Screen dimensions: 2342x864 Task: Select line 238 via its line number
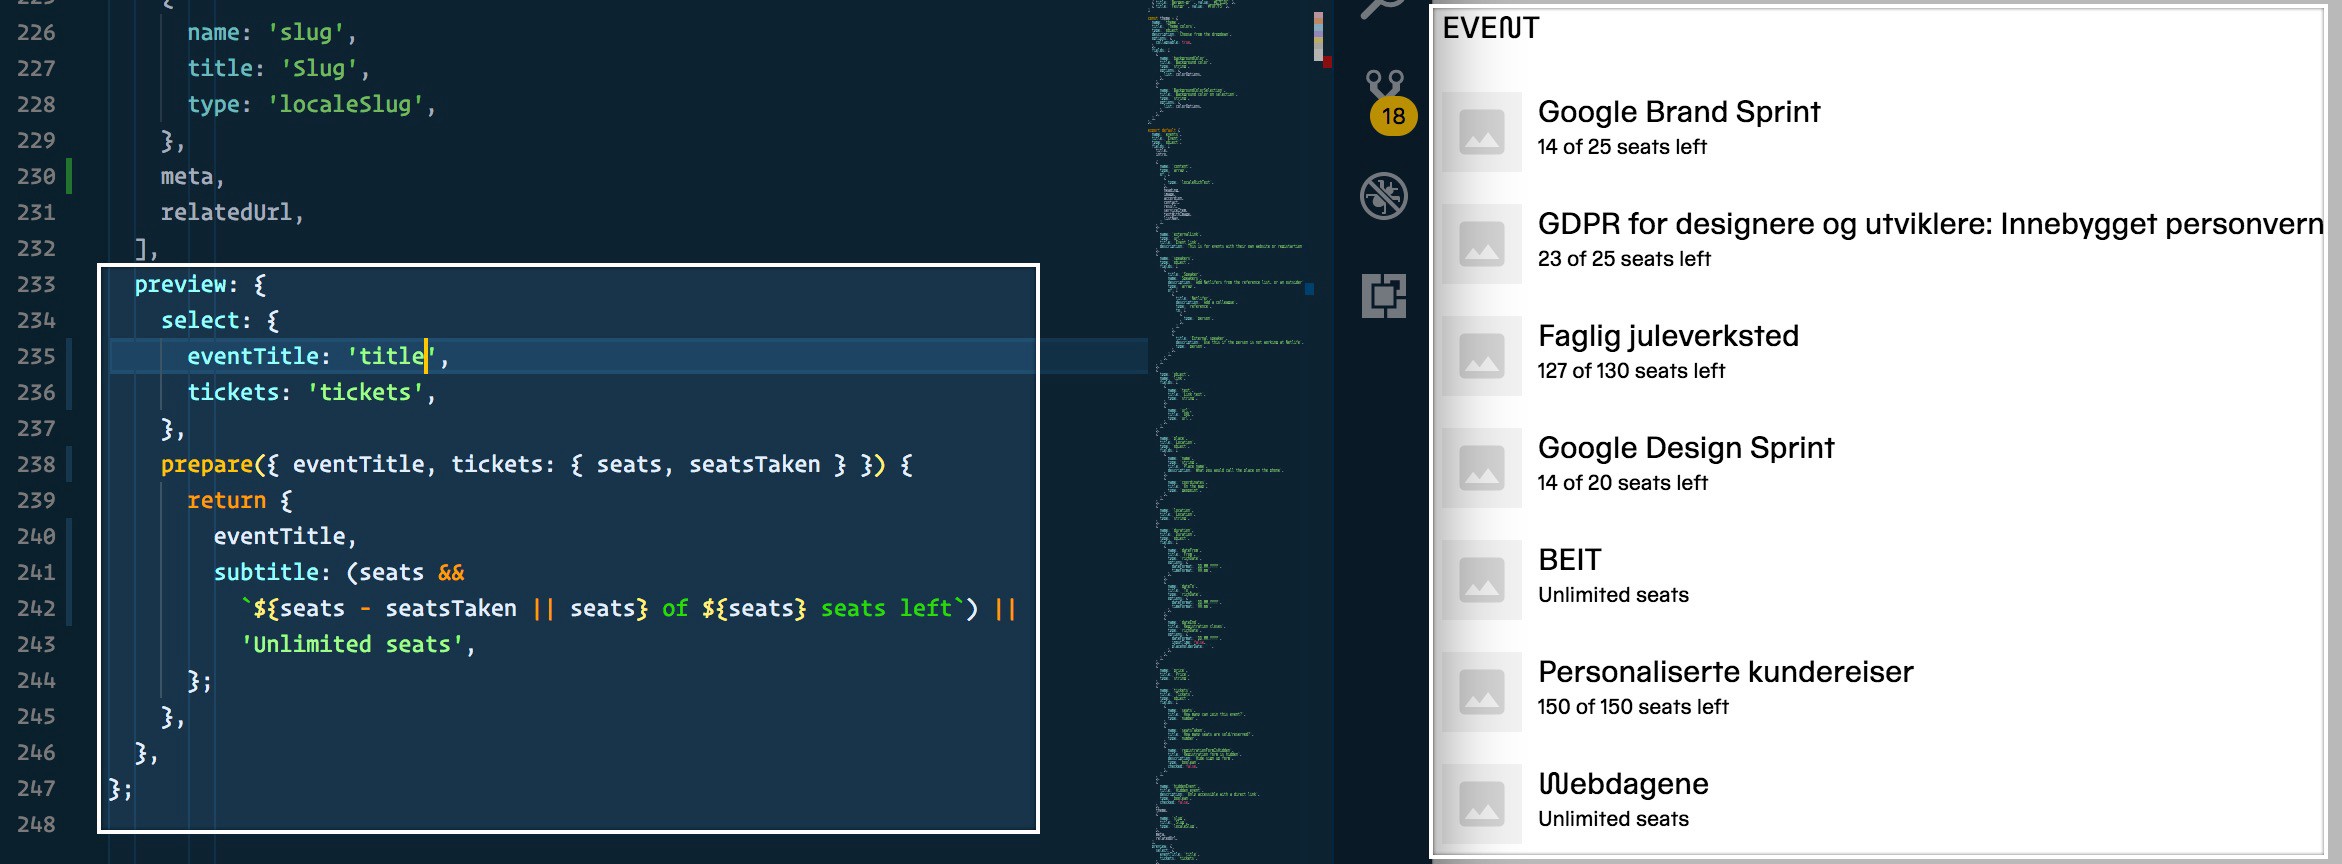click(36, 464)
